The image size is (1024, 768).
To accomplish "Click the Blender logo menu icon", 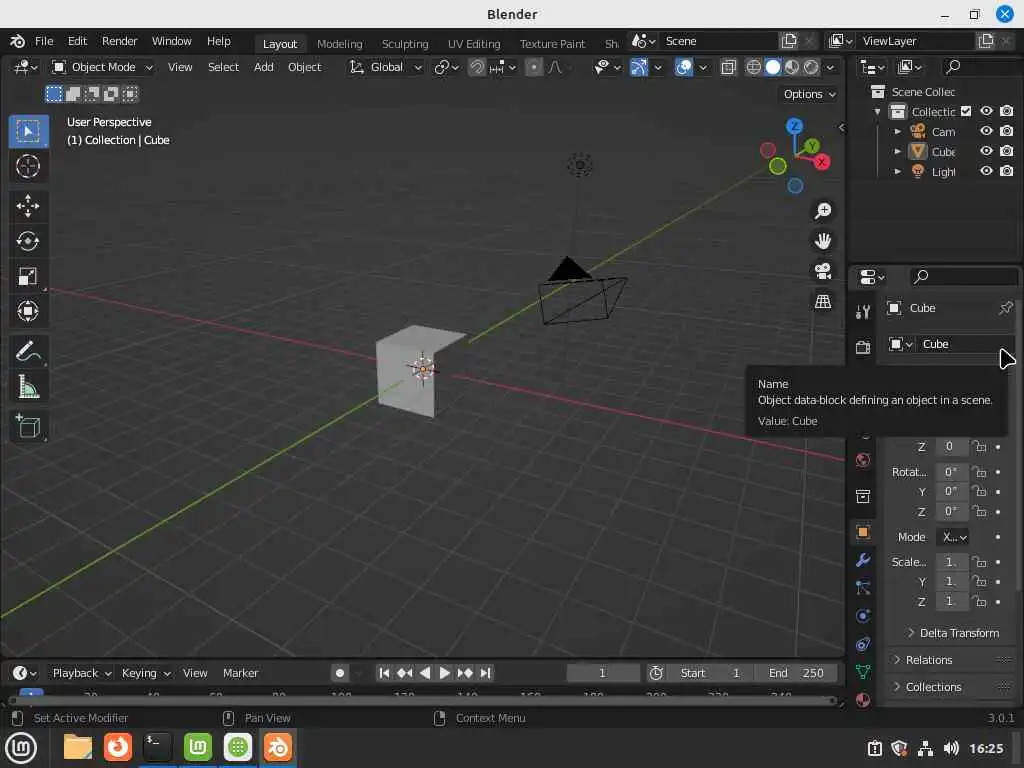I will click(18, 41).
